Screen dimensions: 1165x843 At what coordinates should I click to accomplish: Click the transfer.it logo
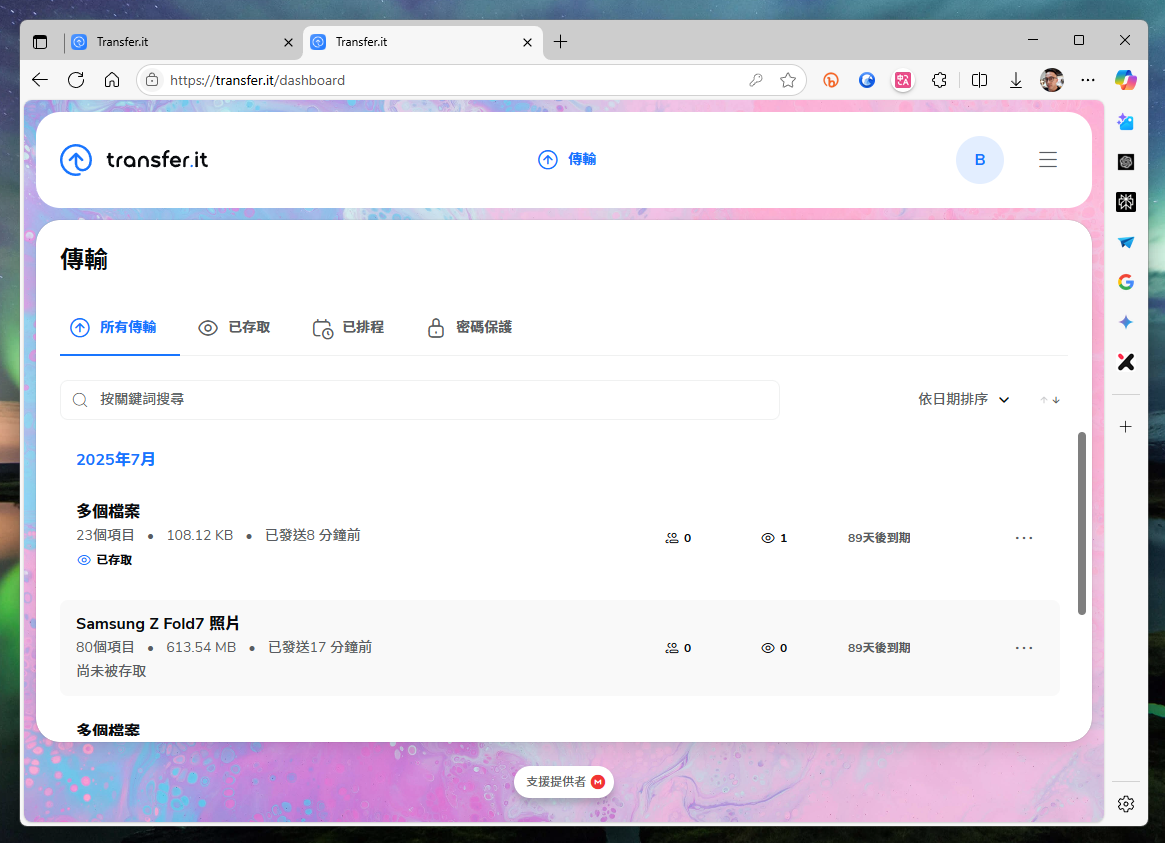pos(134,160)
